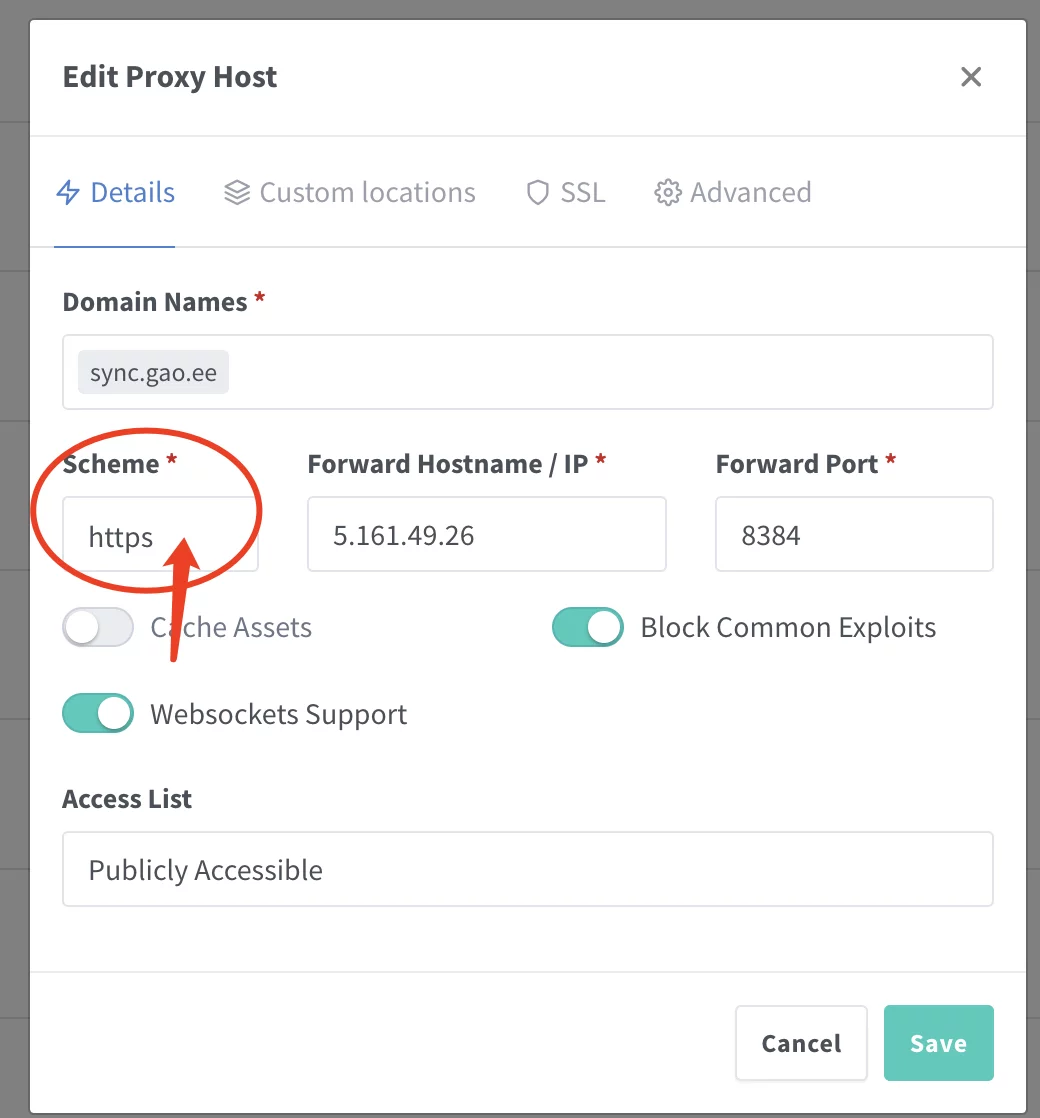Enable the Cache Assets switch
The width and height of the screenshot is (1040, 1118).
point(98,628)
